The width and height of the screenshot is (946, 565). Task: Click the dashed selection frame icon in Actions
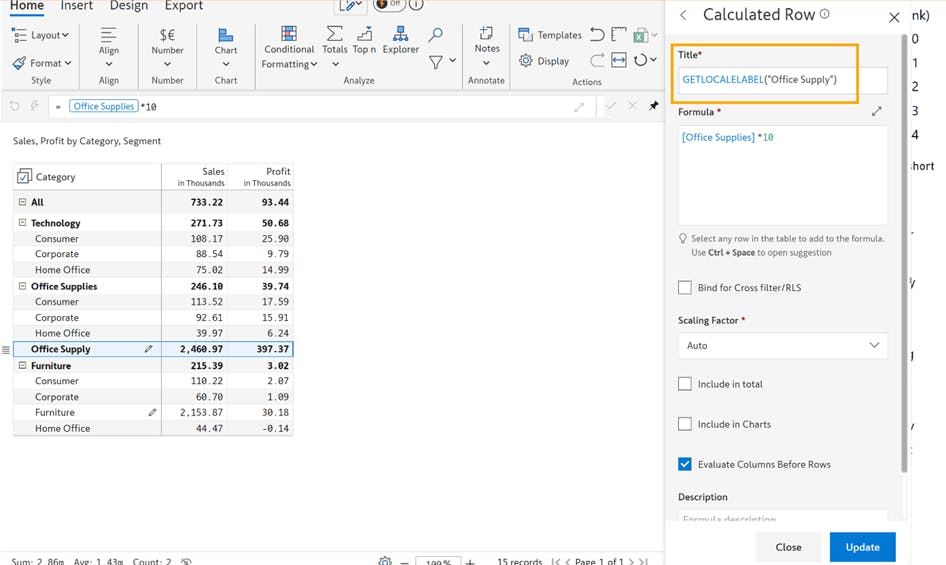tap(618, 34)
